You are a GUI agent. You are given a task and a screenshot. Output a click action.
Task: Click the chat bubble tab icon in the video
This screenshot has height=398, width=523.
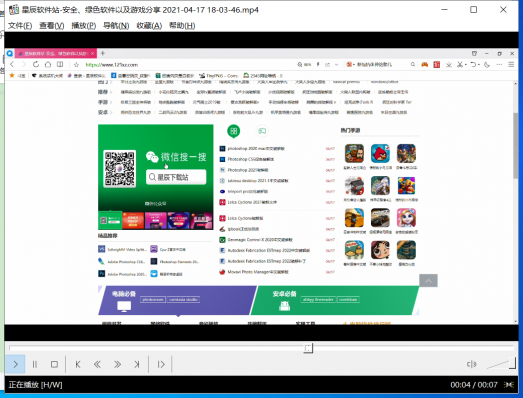point(262,131)
